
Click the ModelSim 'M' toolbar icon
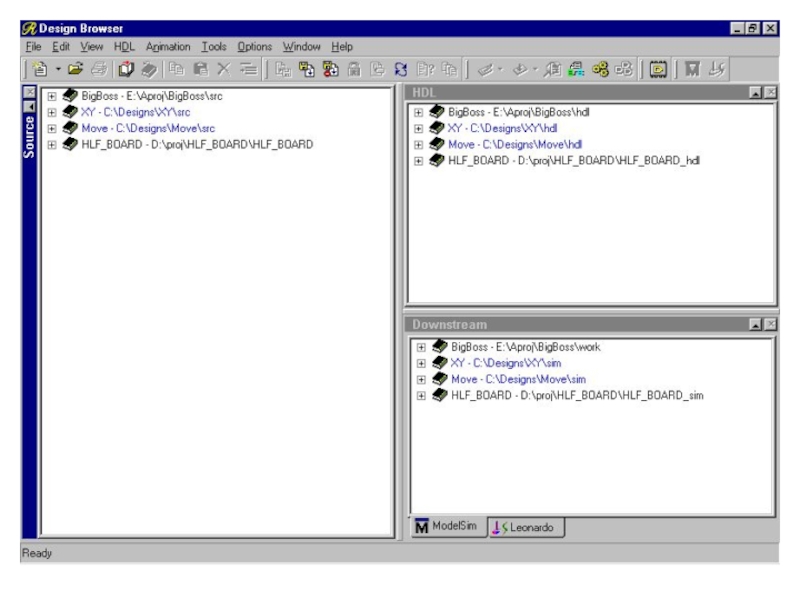click(691, 71)
